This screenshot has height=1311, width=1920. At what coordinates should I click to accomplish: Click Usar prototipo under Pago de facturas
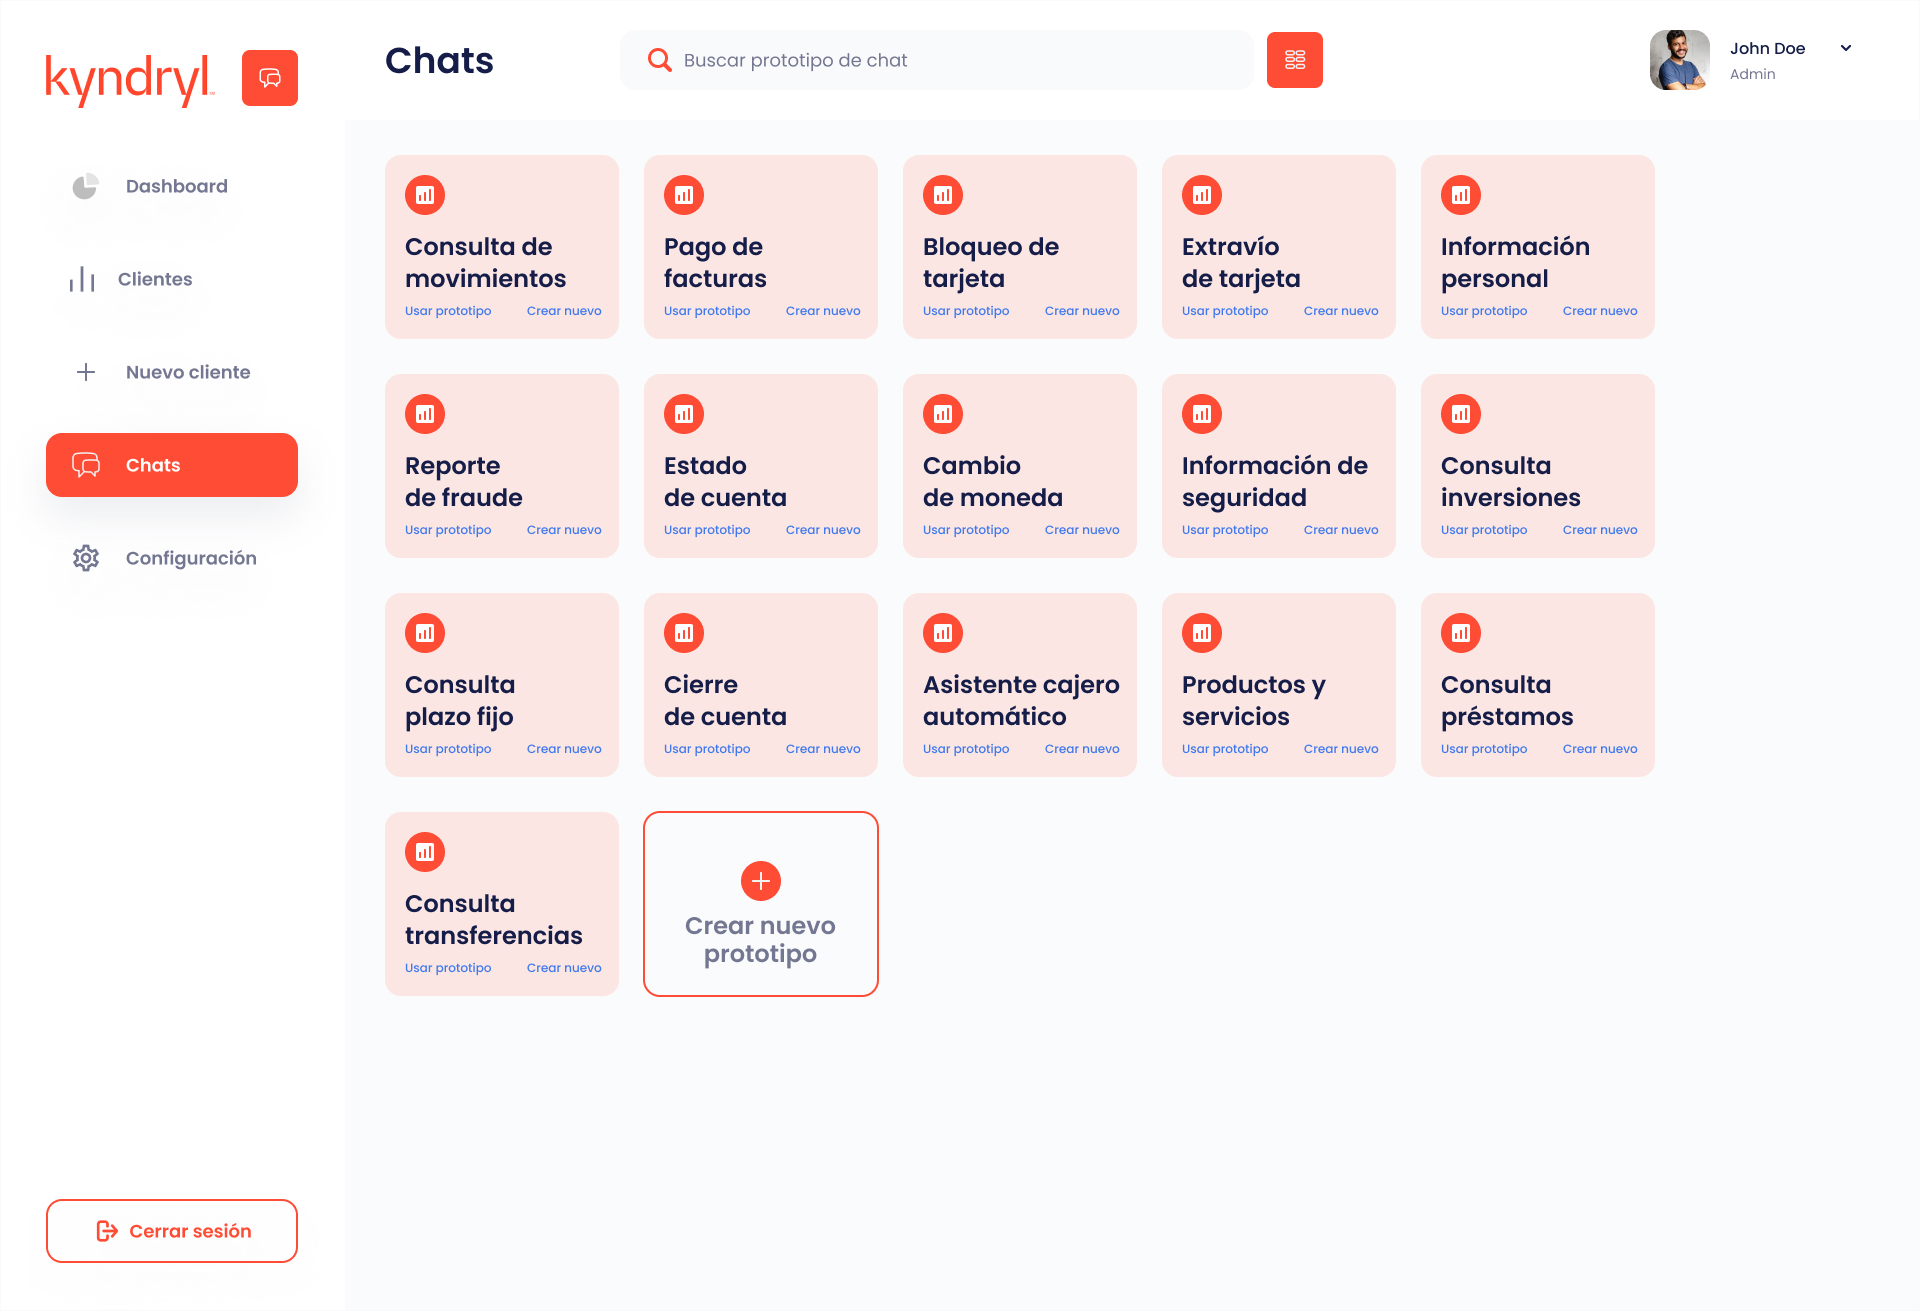707,311
